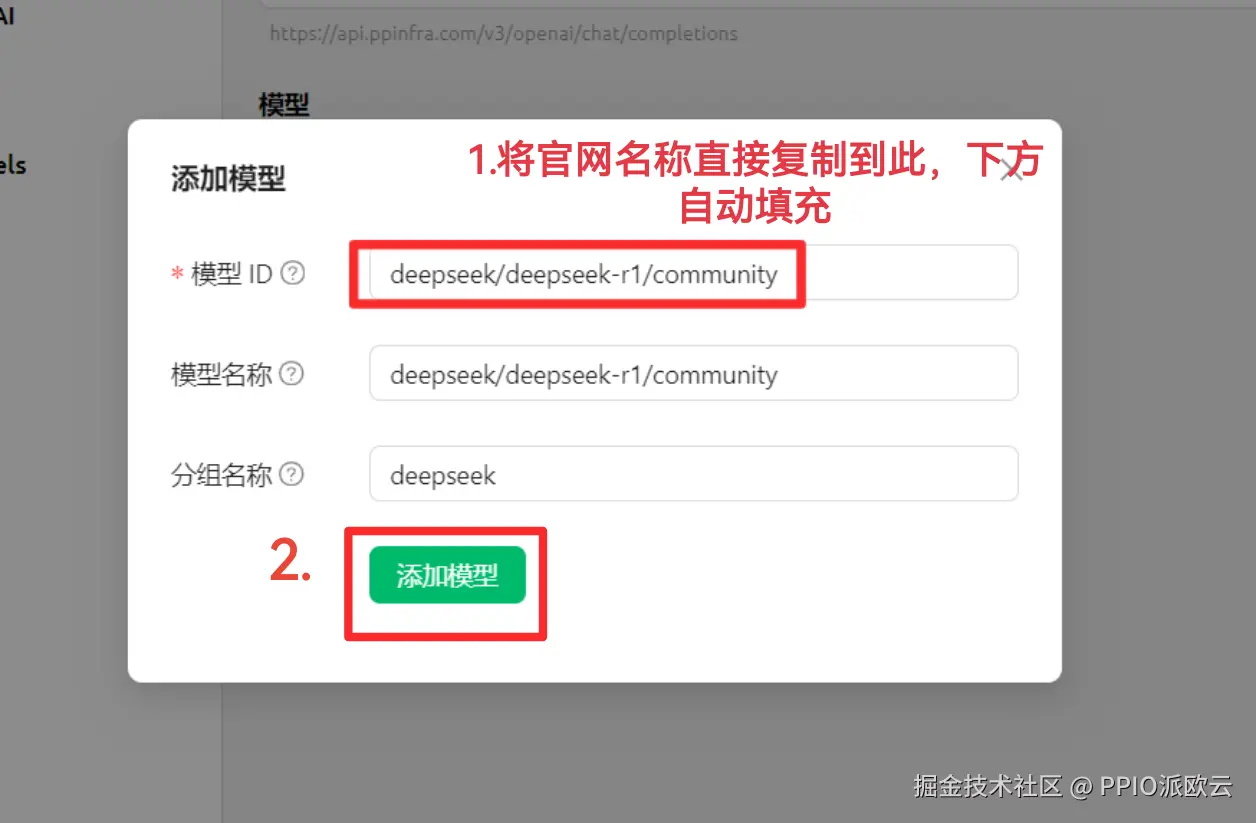
Task: Click the 分组名称 label
Action: (x=222, y=474)
